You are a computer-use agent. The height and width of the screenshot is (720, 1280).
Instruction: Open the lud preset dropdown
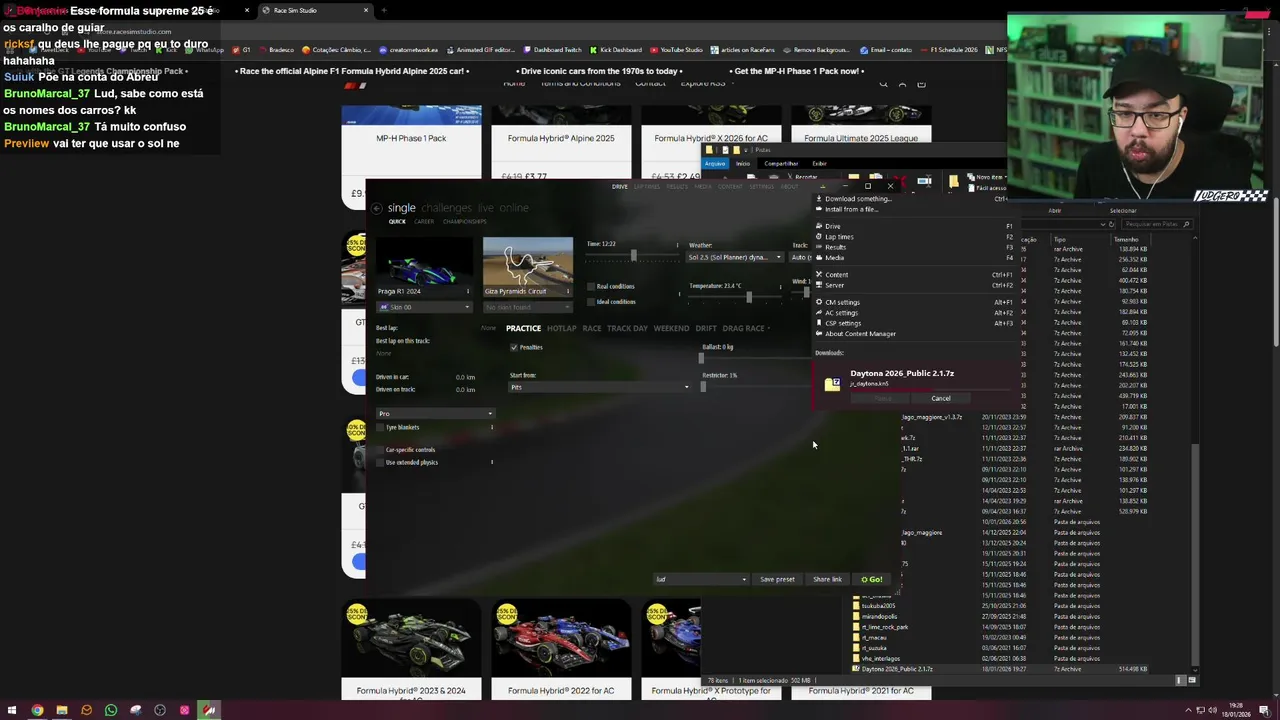point(701,579)
